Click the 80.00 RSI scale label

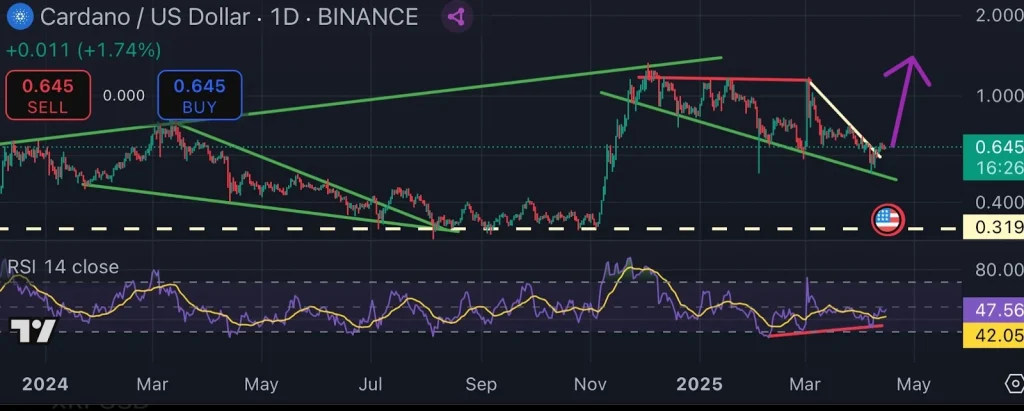(x=999, y=269)
